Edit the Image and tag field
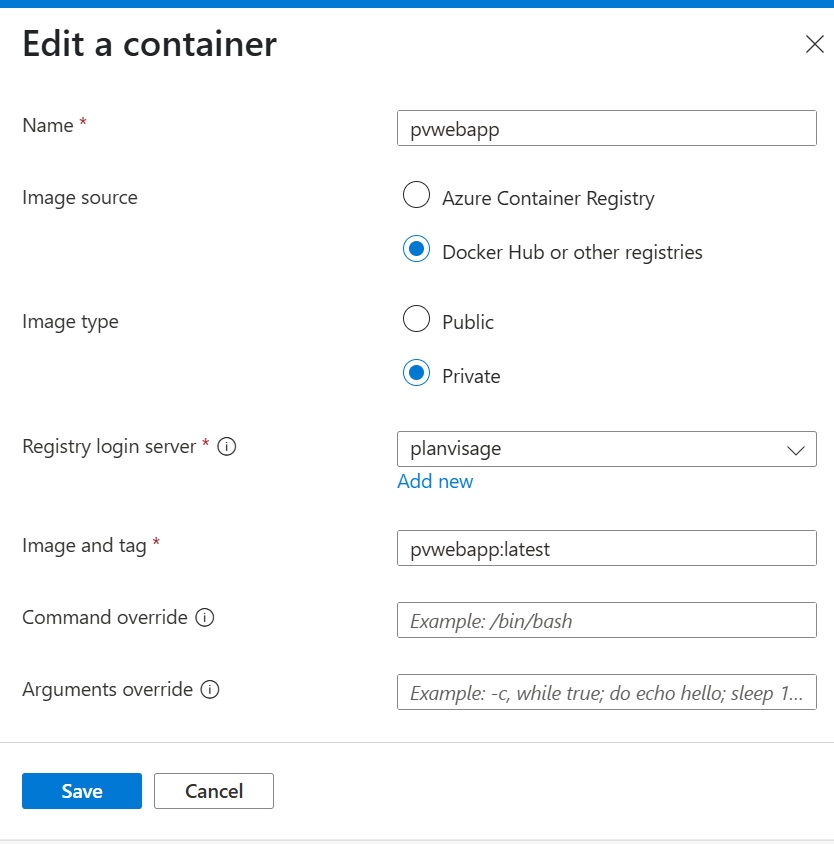 coord(606,548)
